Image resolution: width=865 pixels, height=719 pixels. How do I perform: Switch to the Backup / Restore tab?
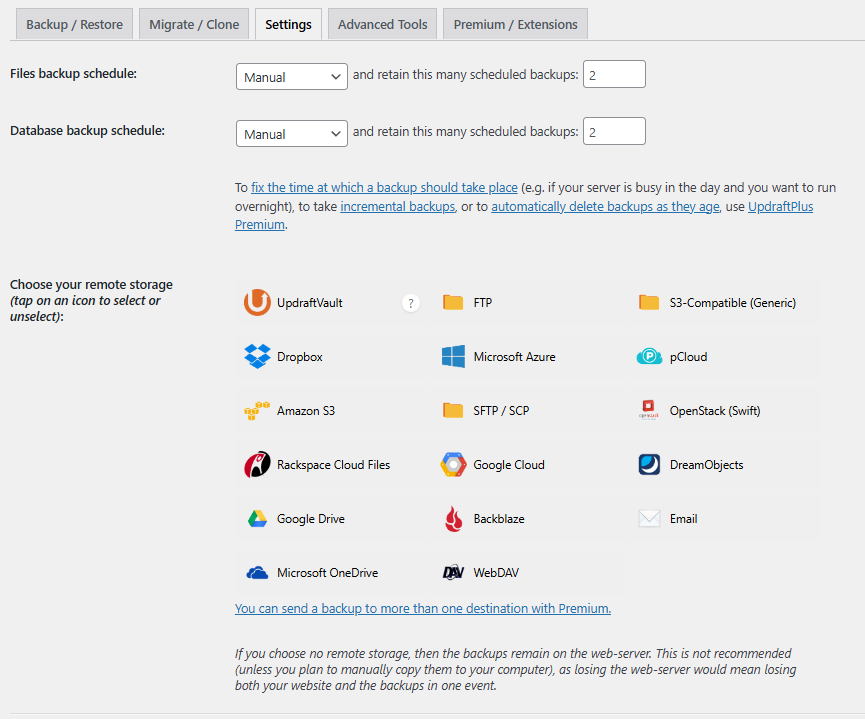click(74, 24)
